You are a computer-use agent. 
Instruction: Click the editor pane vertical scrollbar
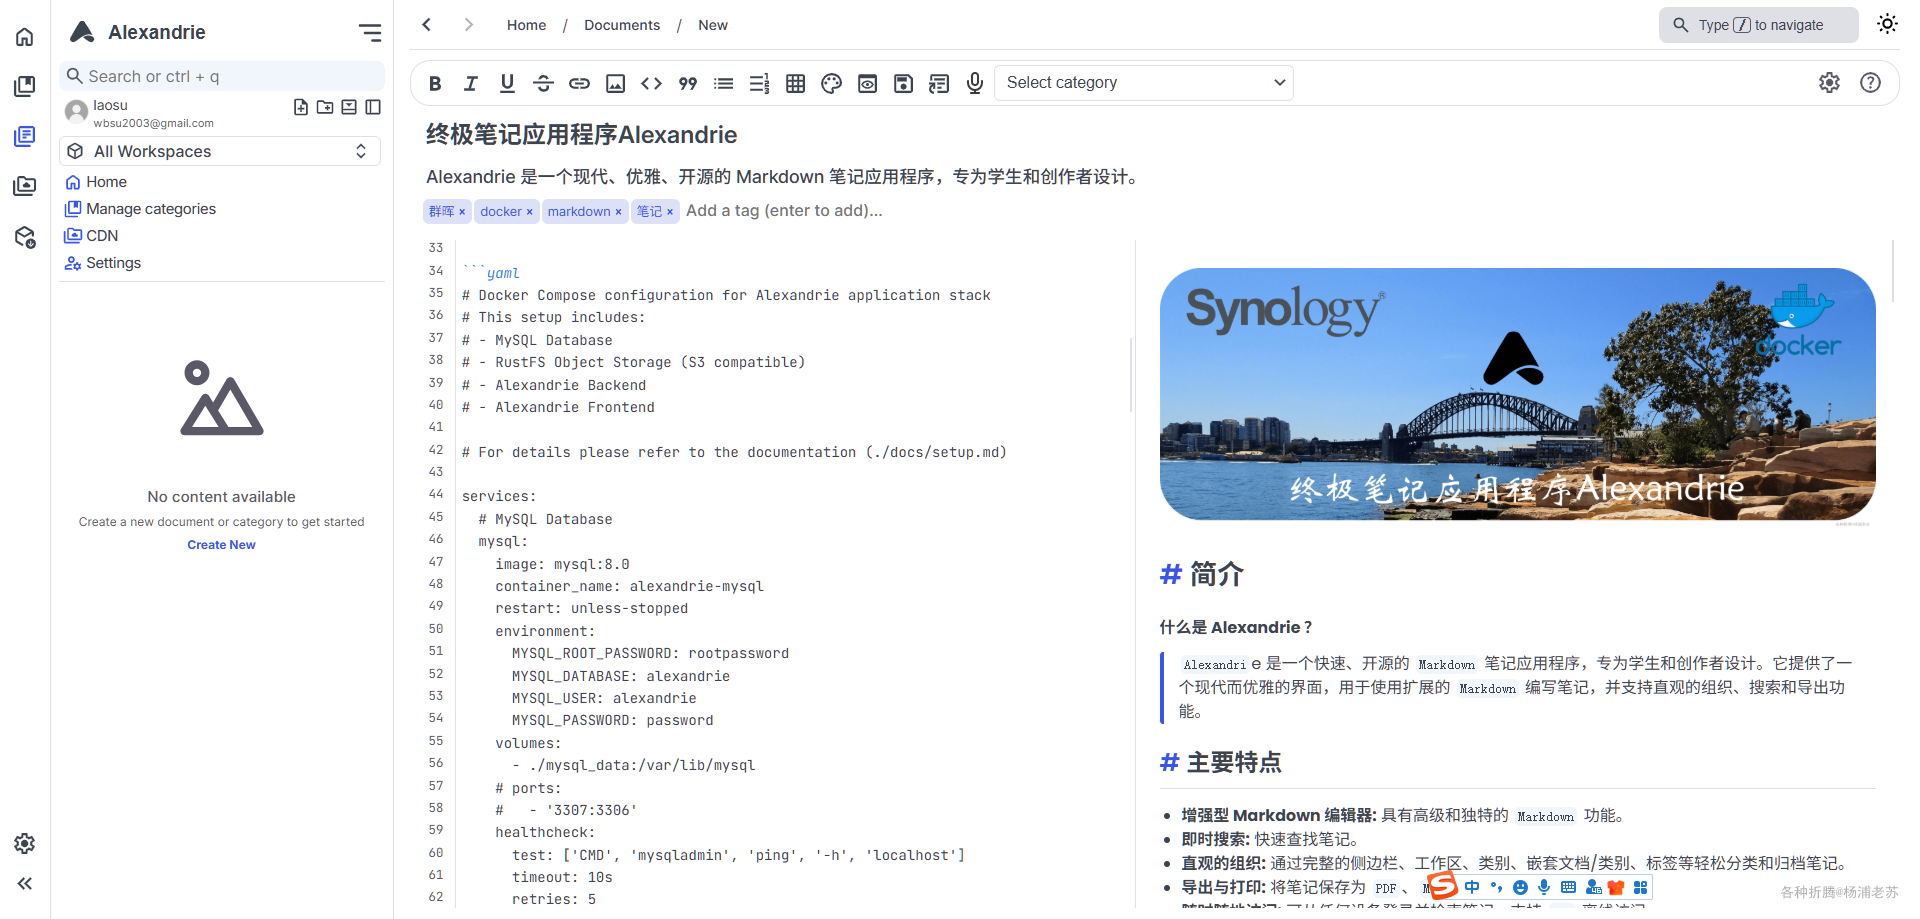(x=1131, y=375)
